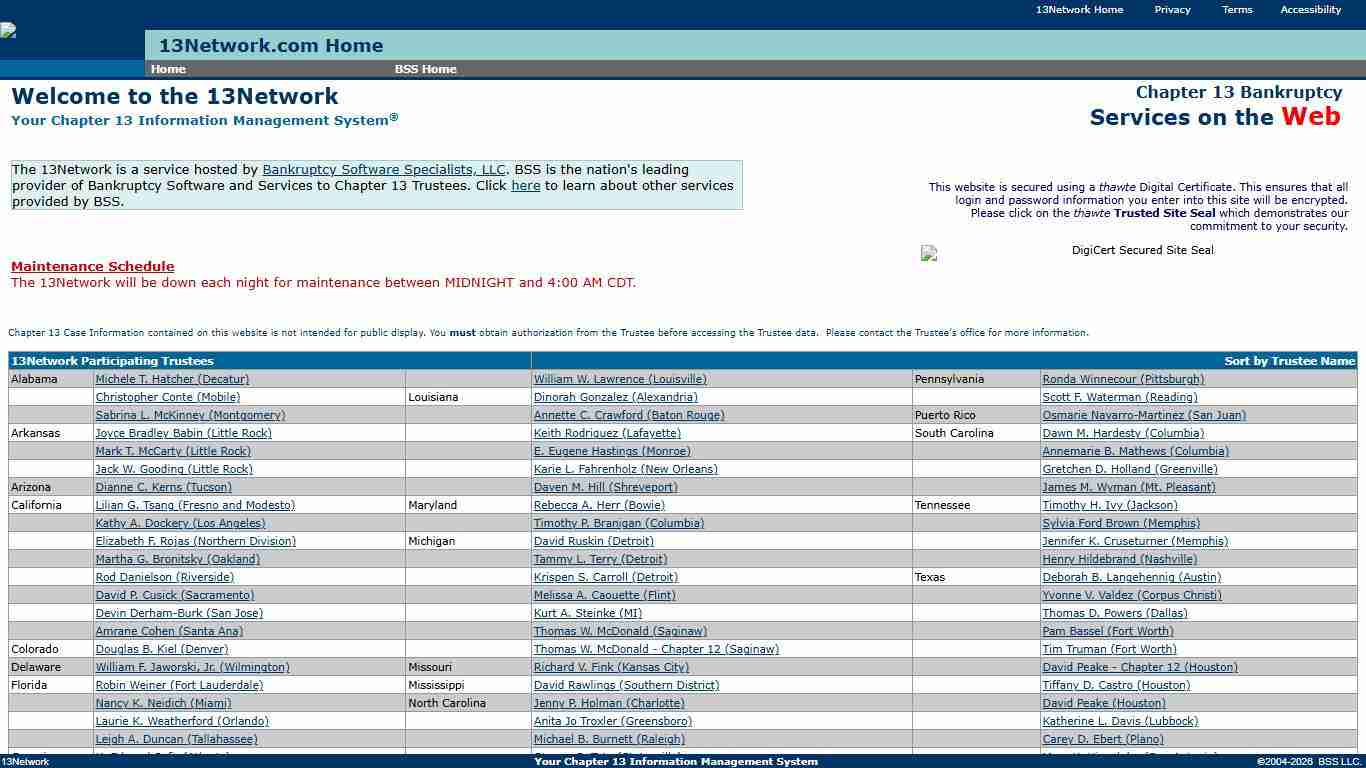Screen dimensions: 1366x768
Task: Open Bankruptcy Software Specialists, LLC link
Action: click(385, 169)
